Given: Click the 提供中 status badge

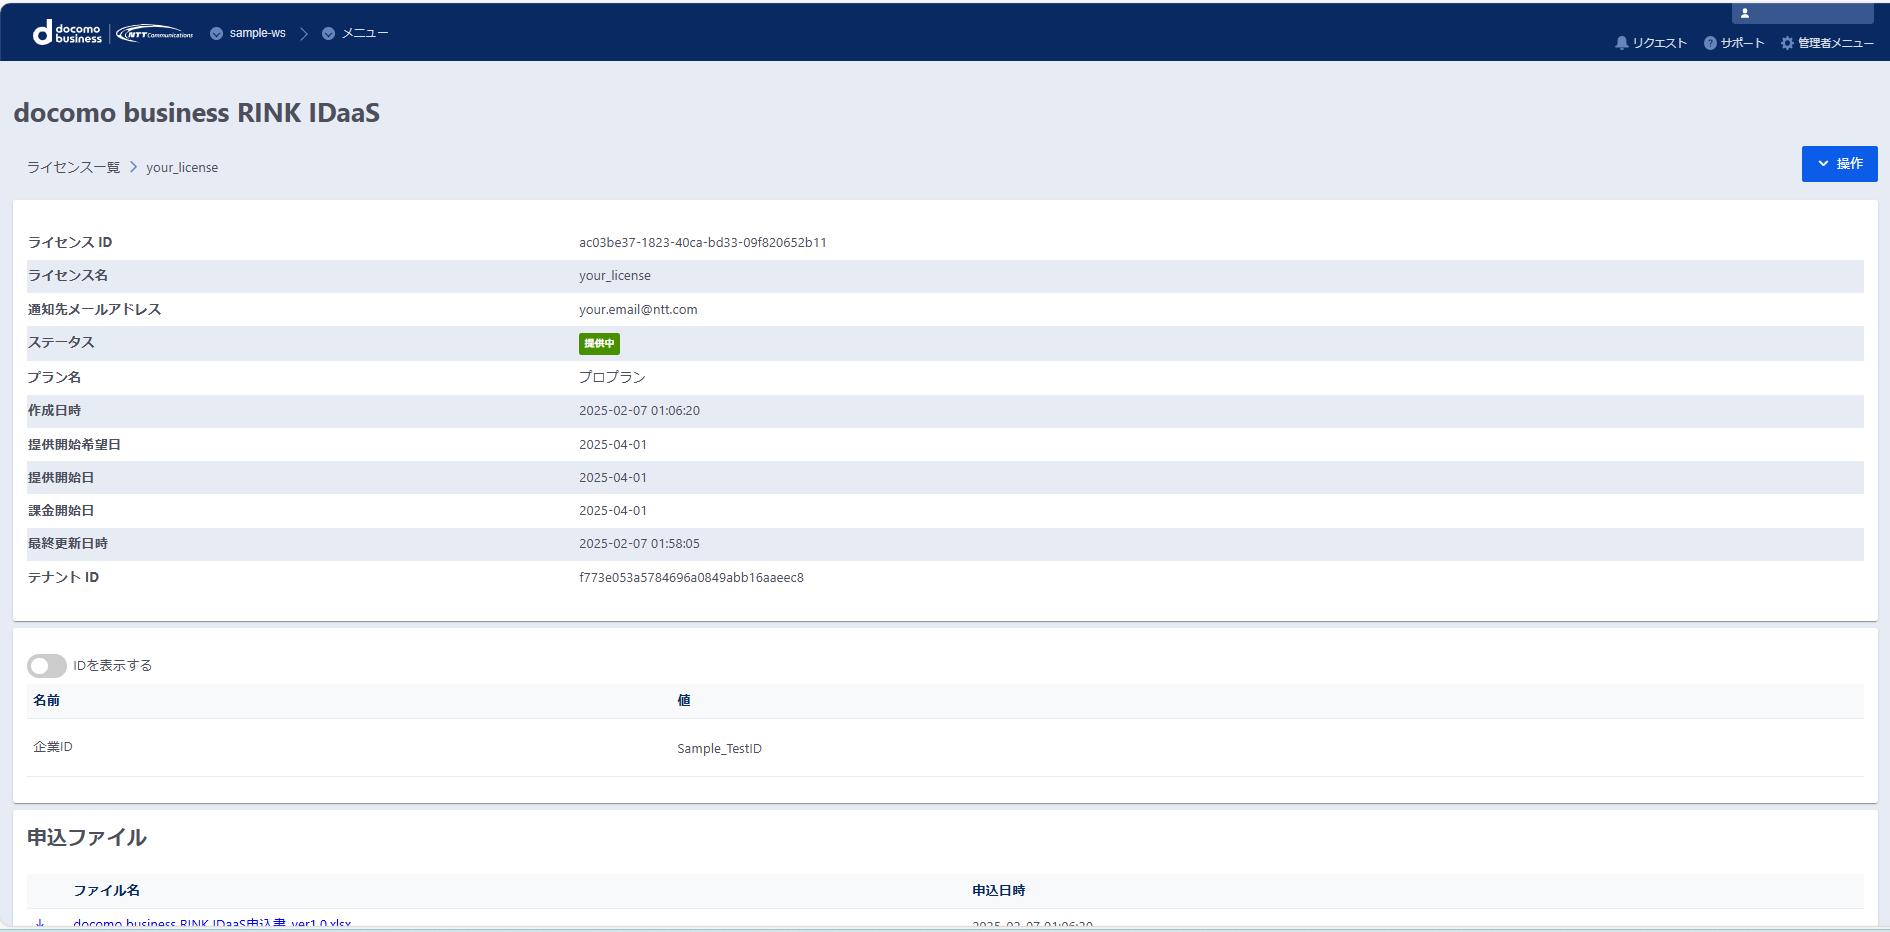Looking at the screenshot, I should (599, 344).
